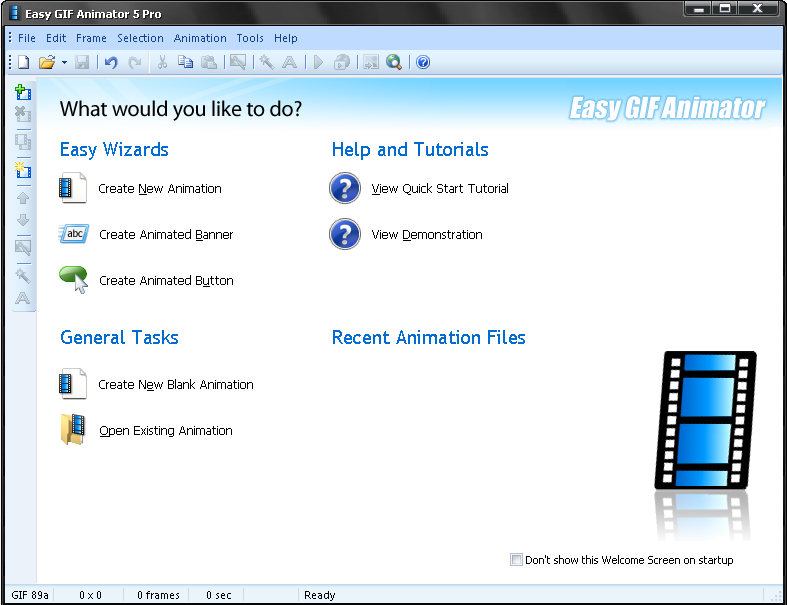
Task: Click the abc banner icon
Action: click(74, 234)
